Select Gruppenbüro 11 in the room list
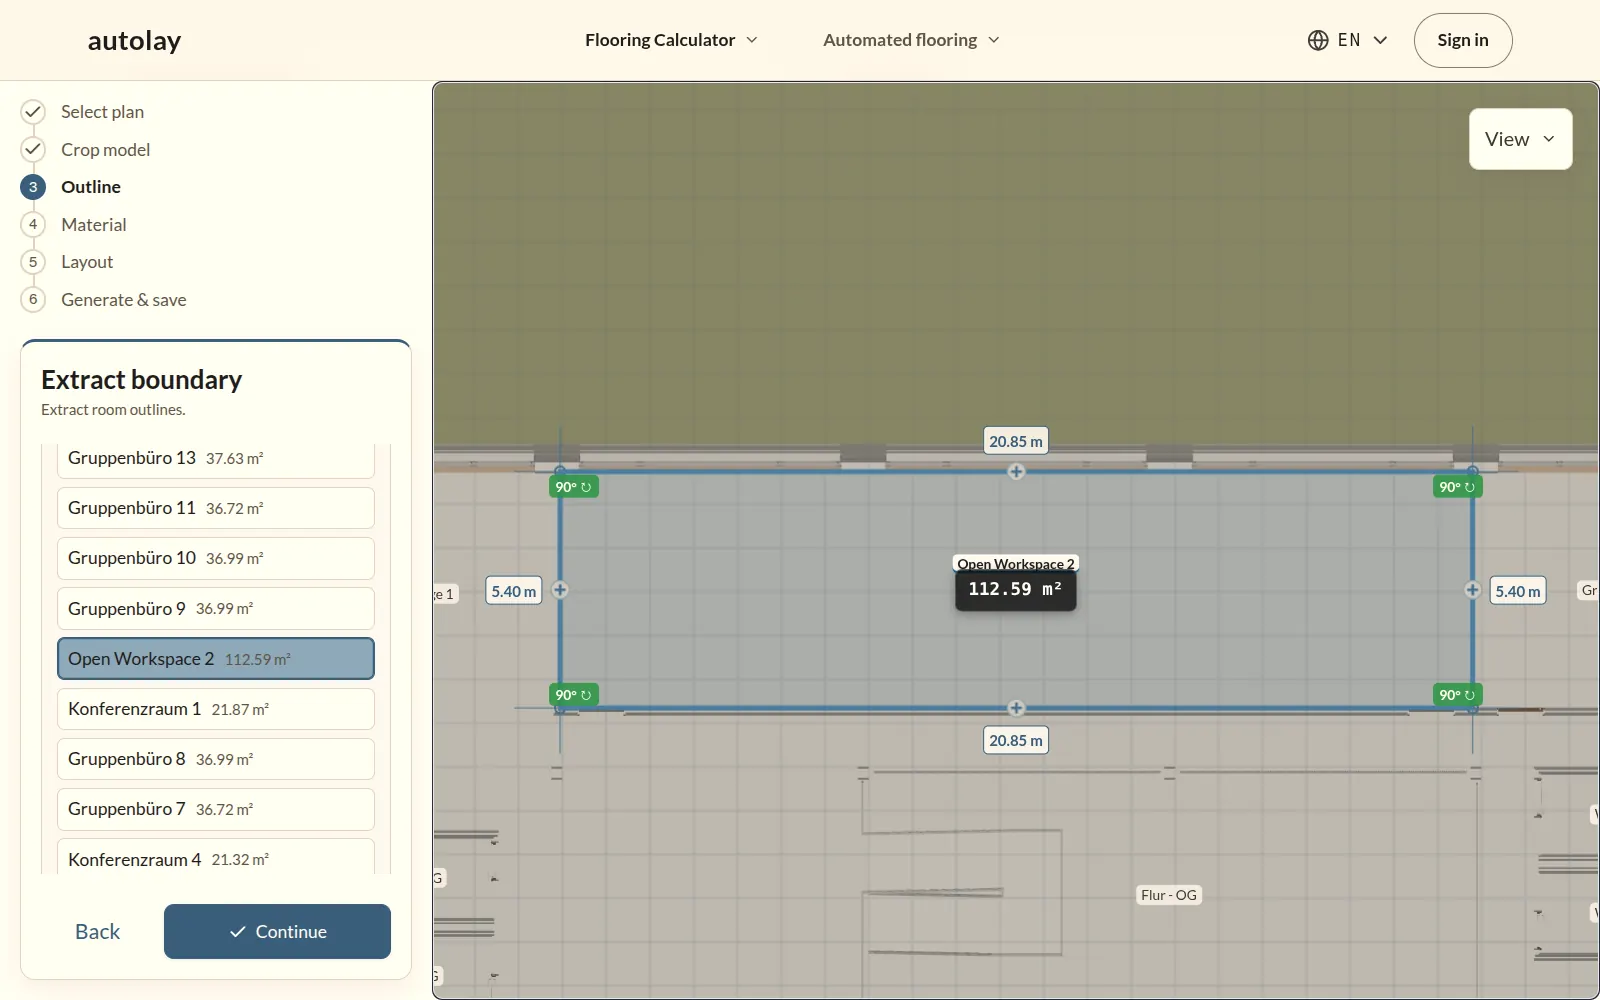Screen dimensions: 1600x1000 pos(216,508)
